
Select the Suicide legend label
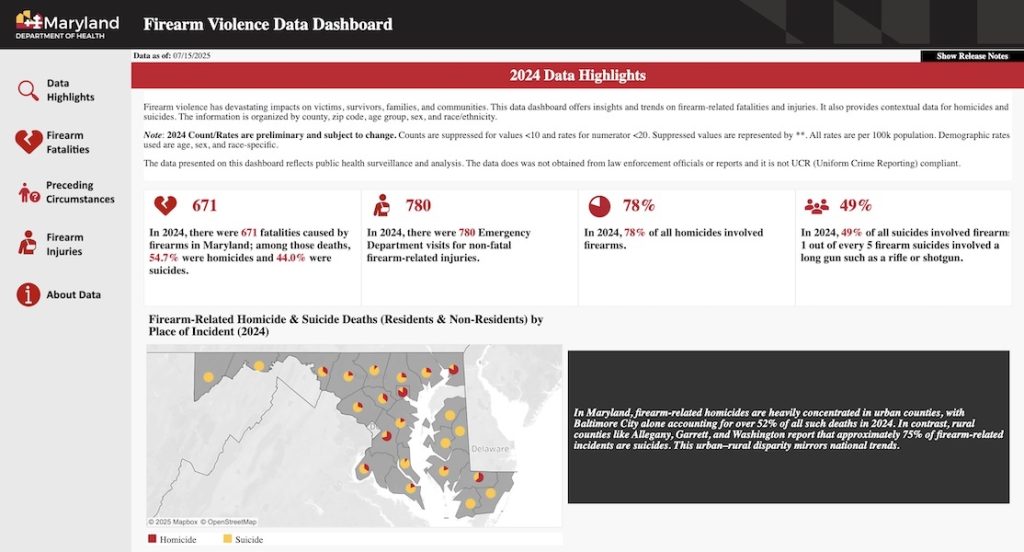point(249,540)
